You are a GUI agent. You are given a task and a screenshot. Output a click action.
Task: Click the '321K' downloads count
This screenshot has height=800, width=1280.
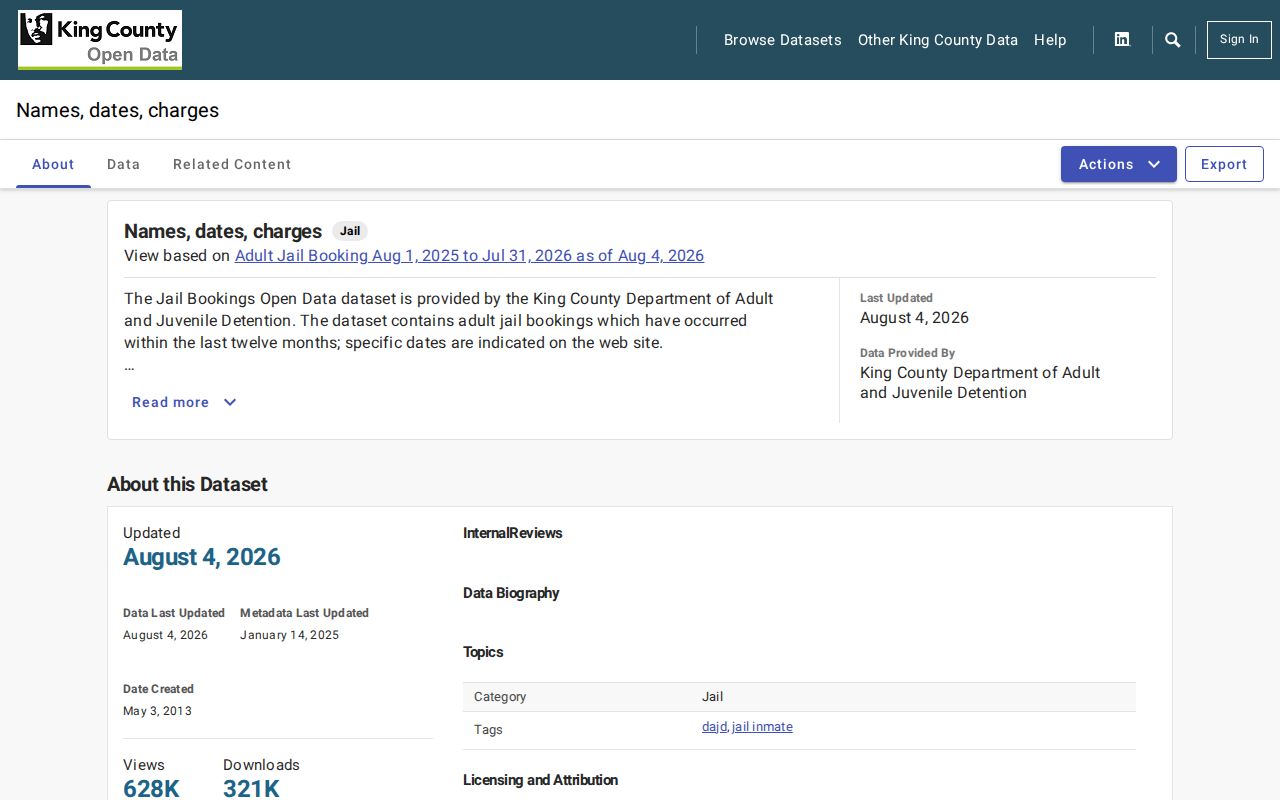(251, 788)
